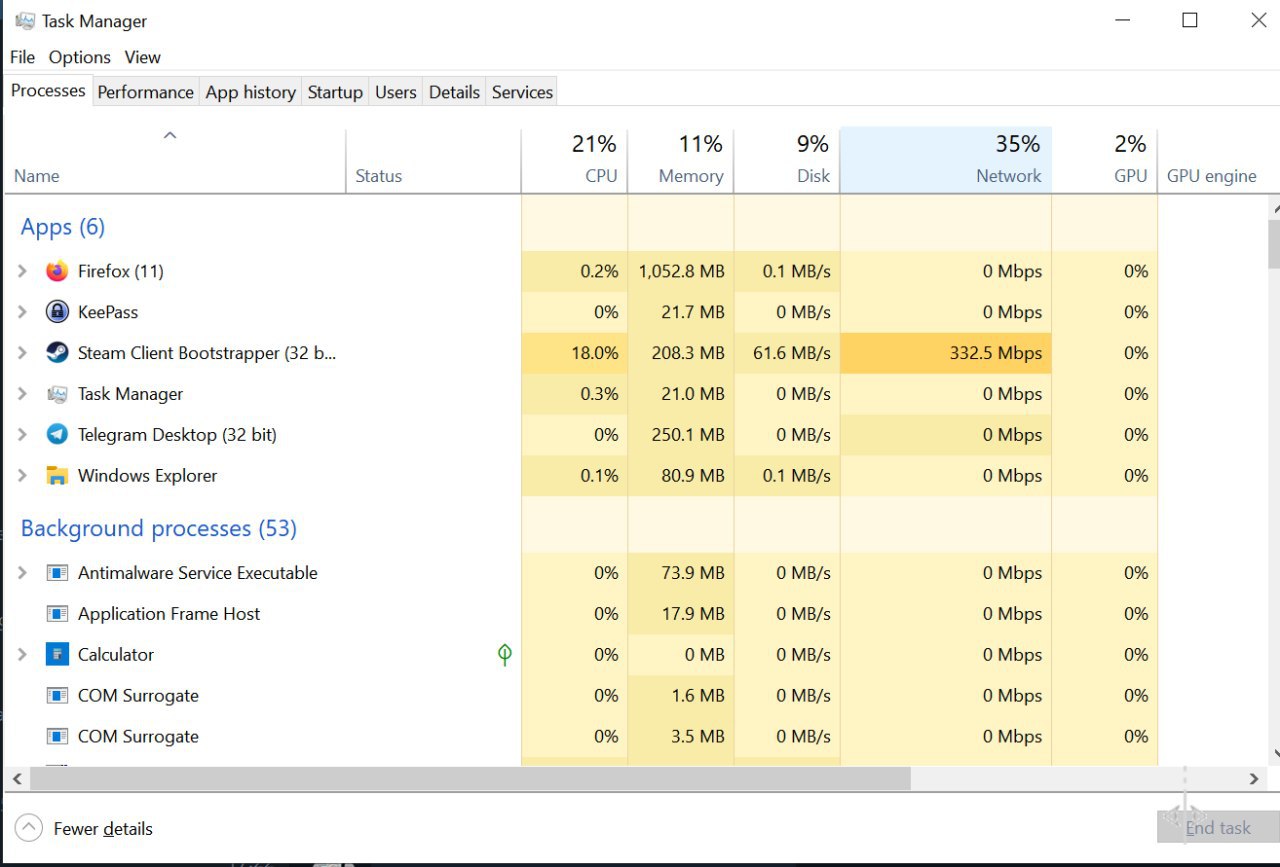Expand the Calculator process row
Image resolution: width=1280 pixels, height=867 pixels.
22,655
